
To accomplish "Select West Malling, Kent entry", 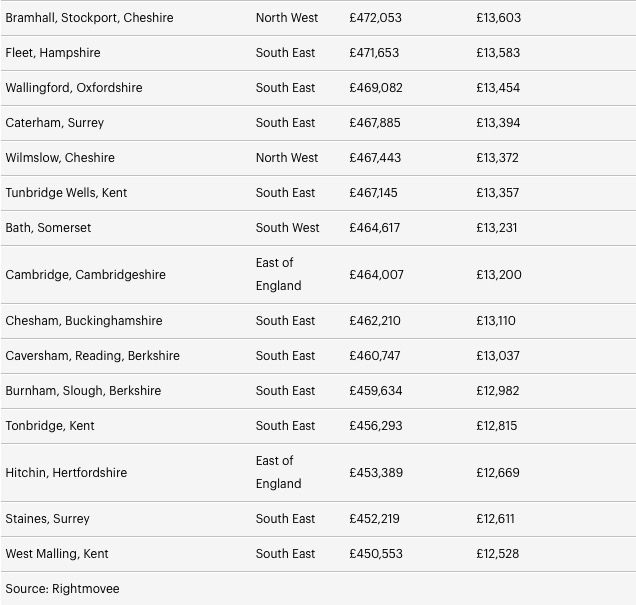I will point(57,554).
